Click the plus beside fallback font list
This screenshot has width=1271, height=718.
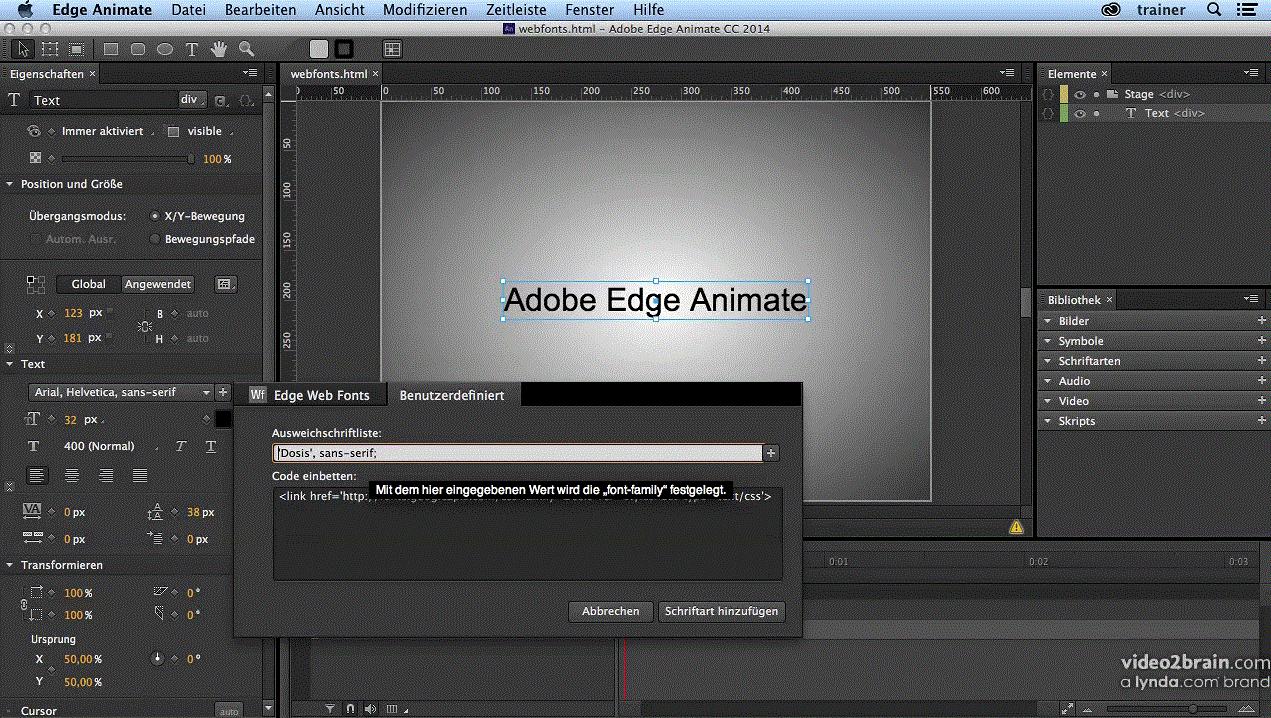click(x=771, y=453)
